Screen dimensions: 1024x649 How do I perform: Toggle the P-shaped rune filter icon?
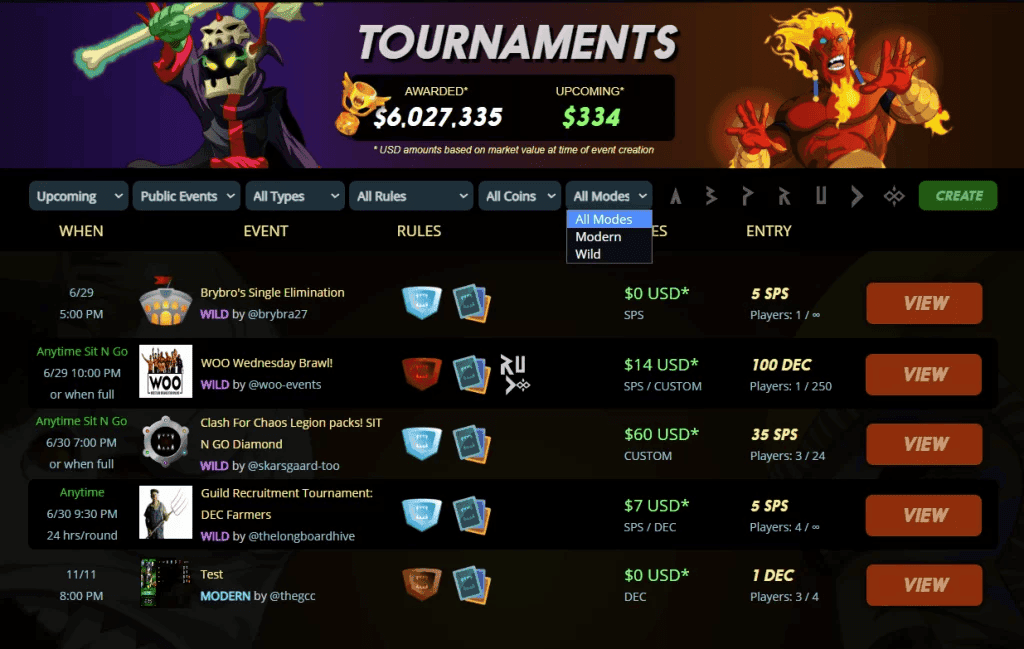[x=747, y=196]
